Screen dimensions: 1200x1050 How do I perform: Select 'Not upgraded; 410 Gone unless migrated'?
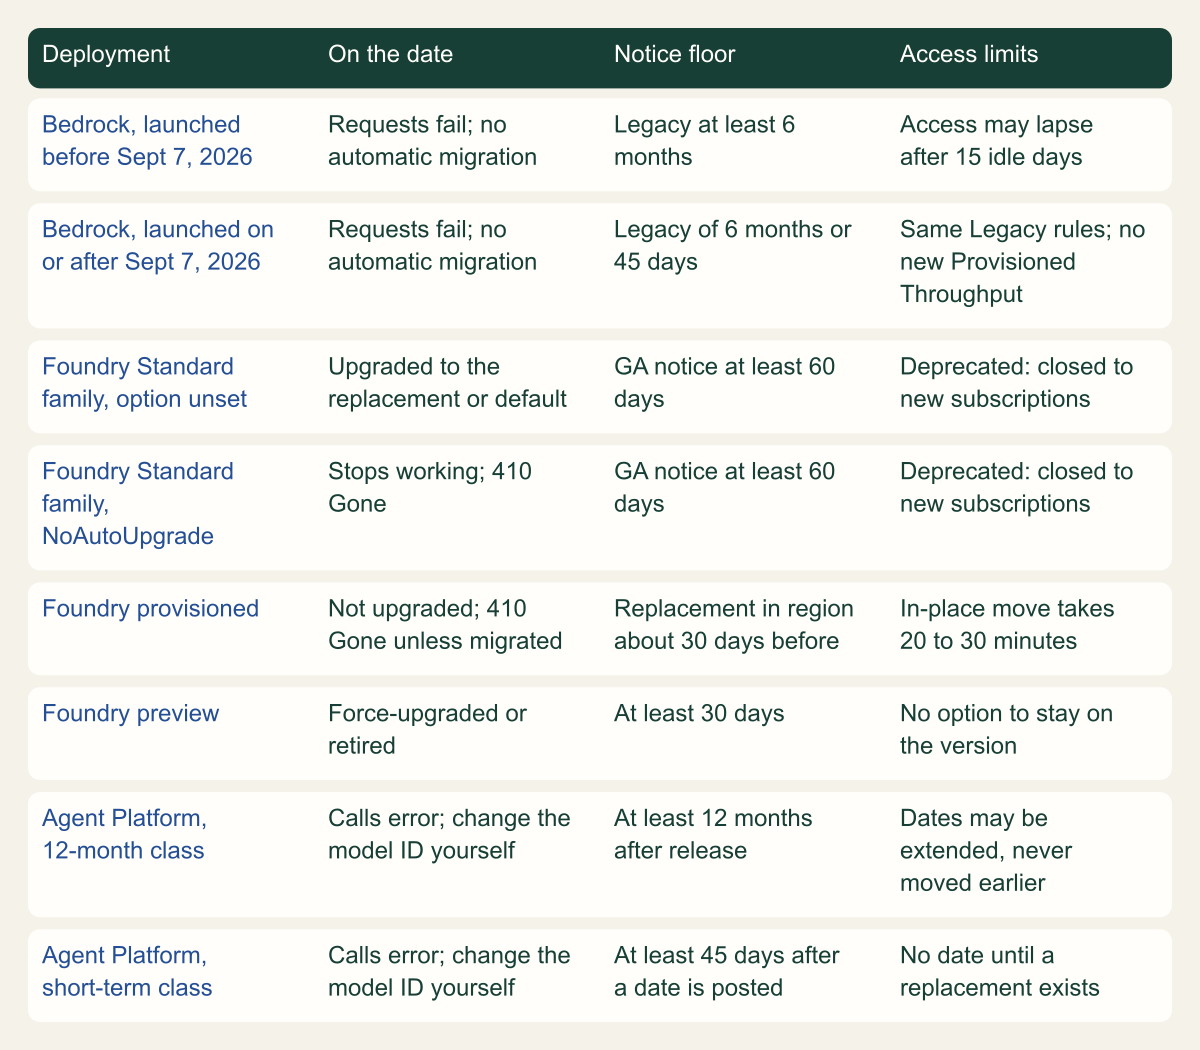[445, 625]
